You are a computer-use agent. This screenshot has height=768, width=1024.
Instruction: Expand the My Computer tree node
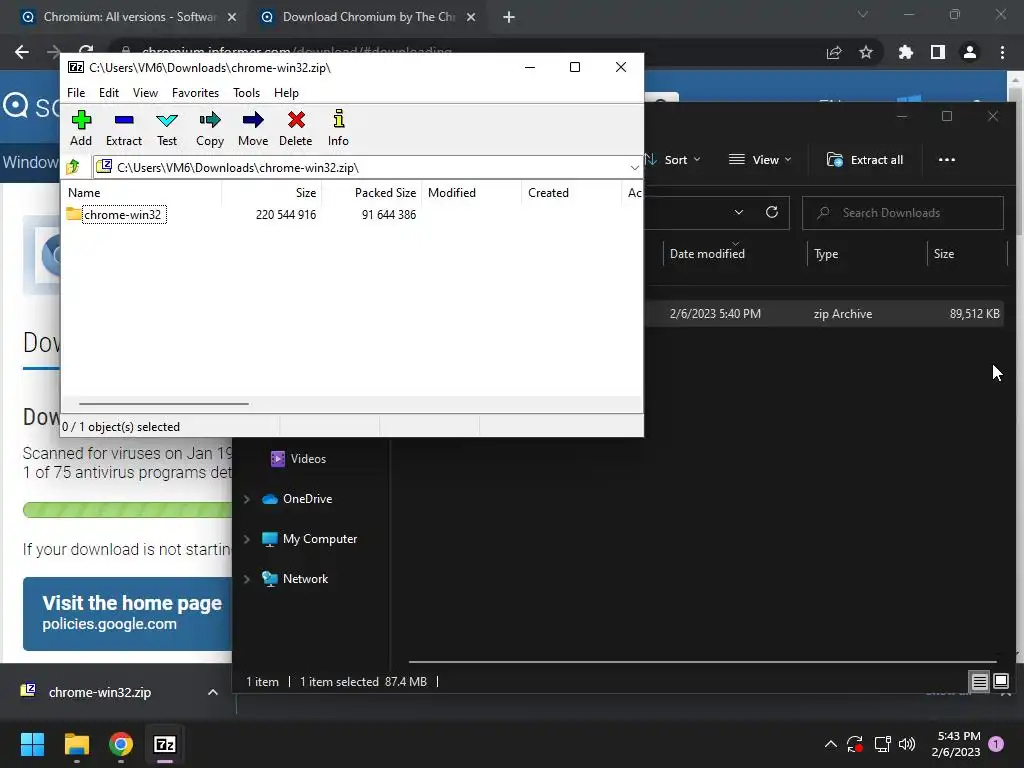pos(247,539)
